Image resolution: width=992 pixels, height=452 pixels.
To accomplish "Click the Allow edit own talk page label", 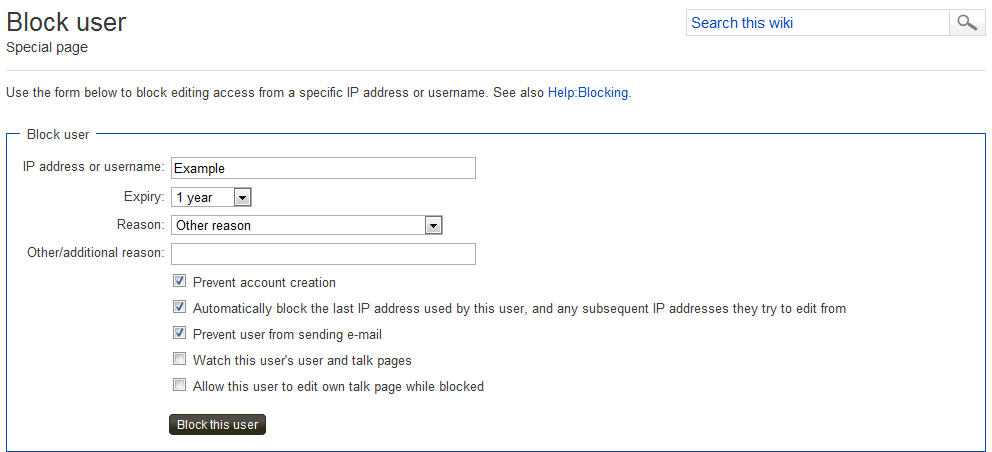I will click(338, 387).
